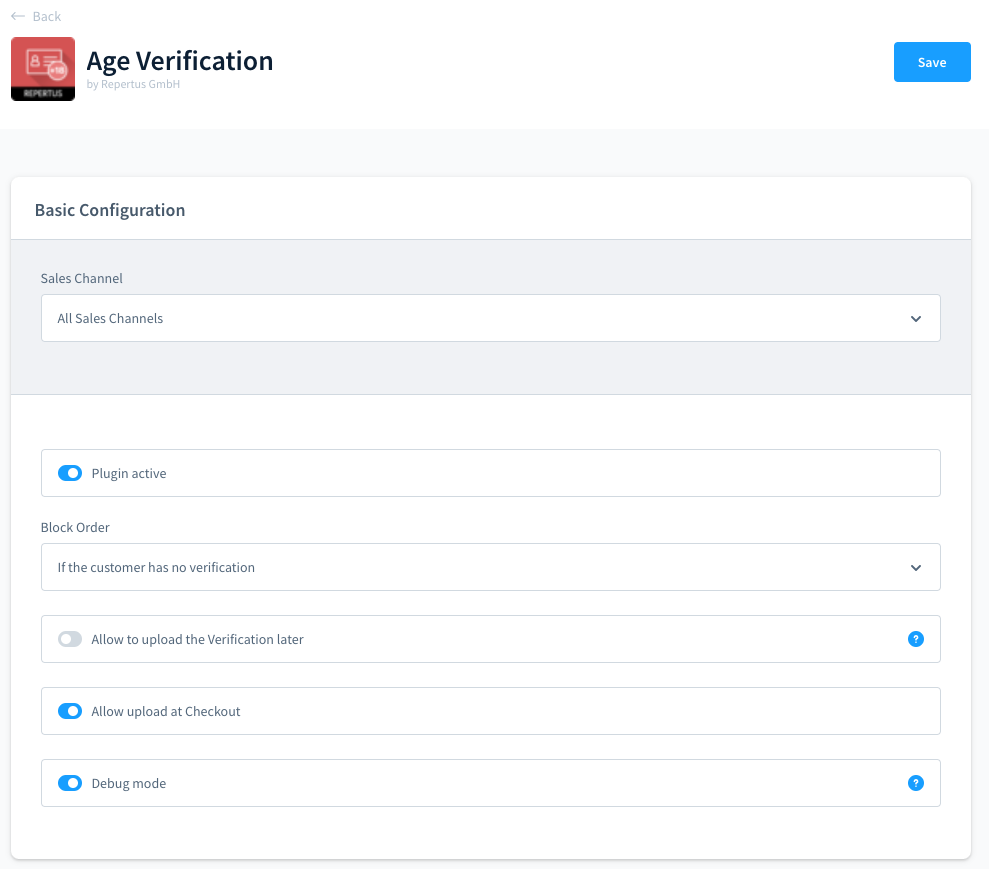This screenshot has height=869, width=989.
Task: Click the 'Block Order' field label
Action: pyautogui.click(x=75, y=527)
